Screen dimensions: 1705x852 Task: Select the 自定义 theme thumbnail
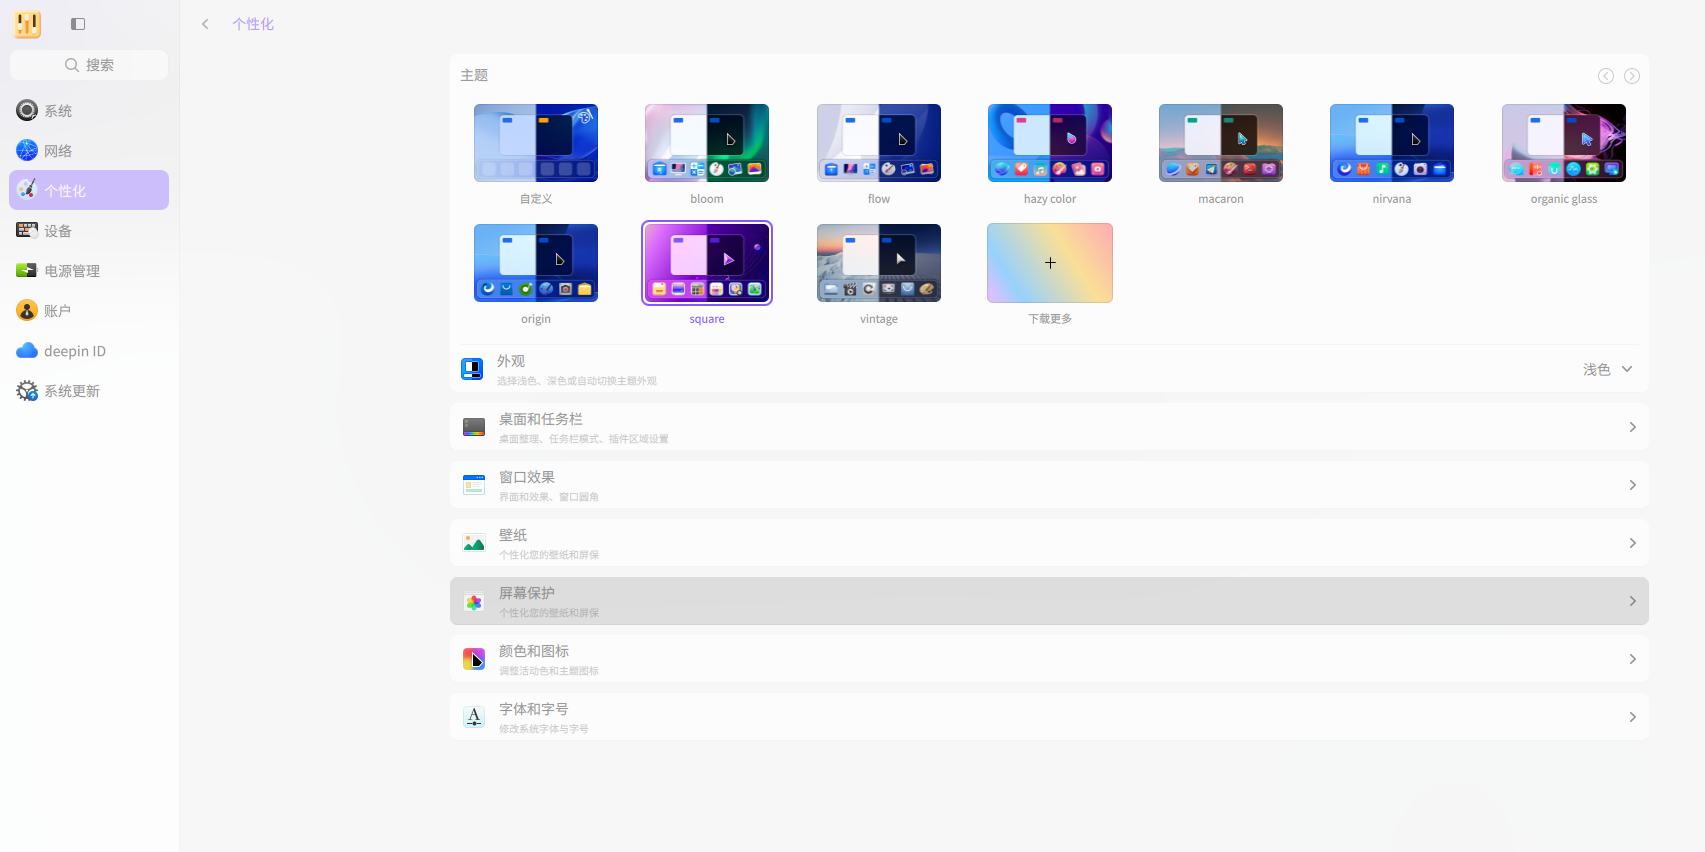click(536, 143)
